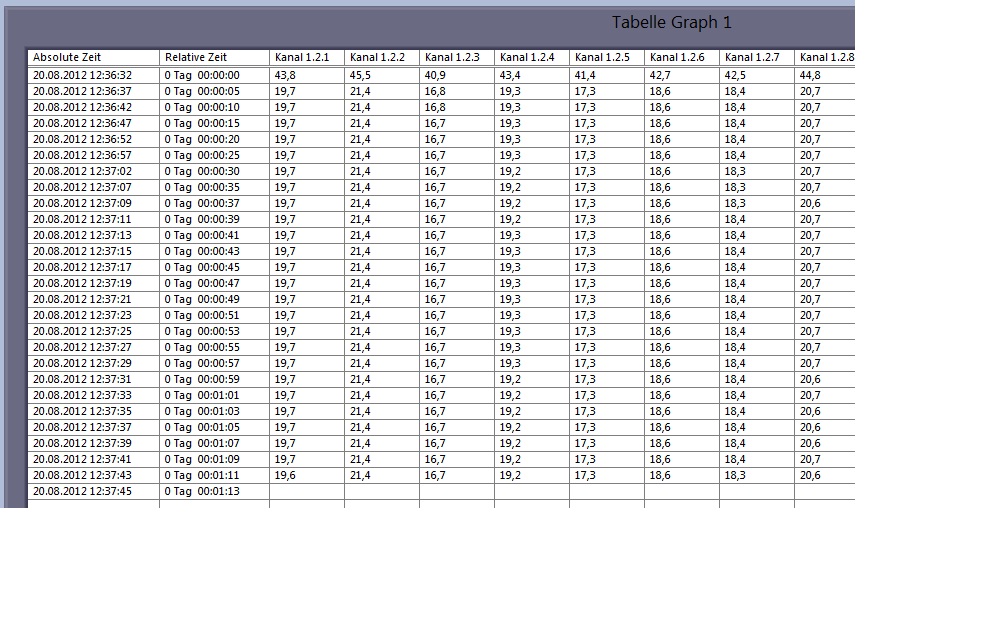Screen dimensions: 1008x630
Task: Select cell 20.08.2012 12:36:57
Action: click(x=94, y=156)
